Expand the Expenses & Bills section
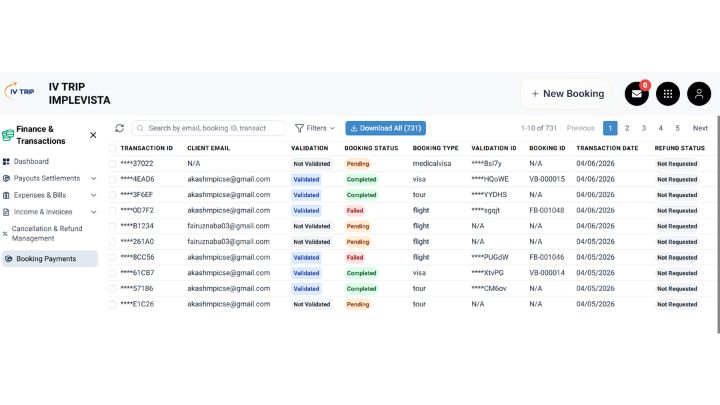 [x=93, y=195]
